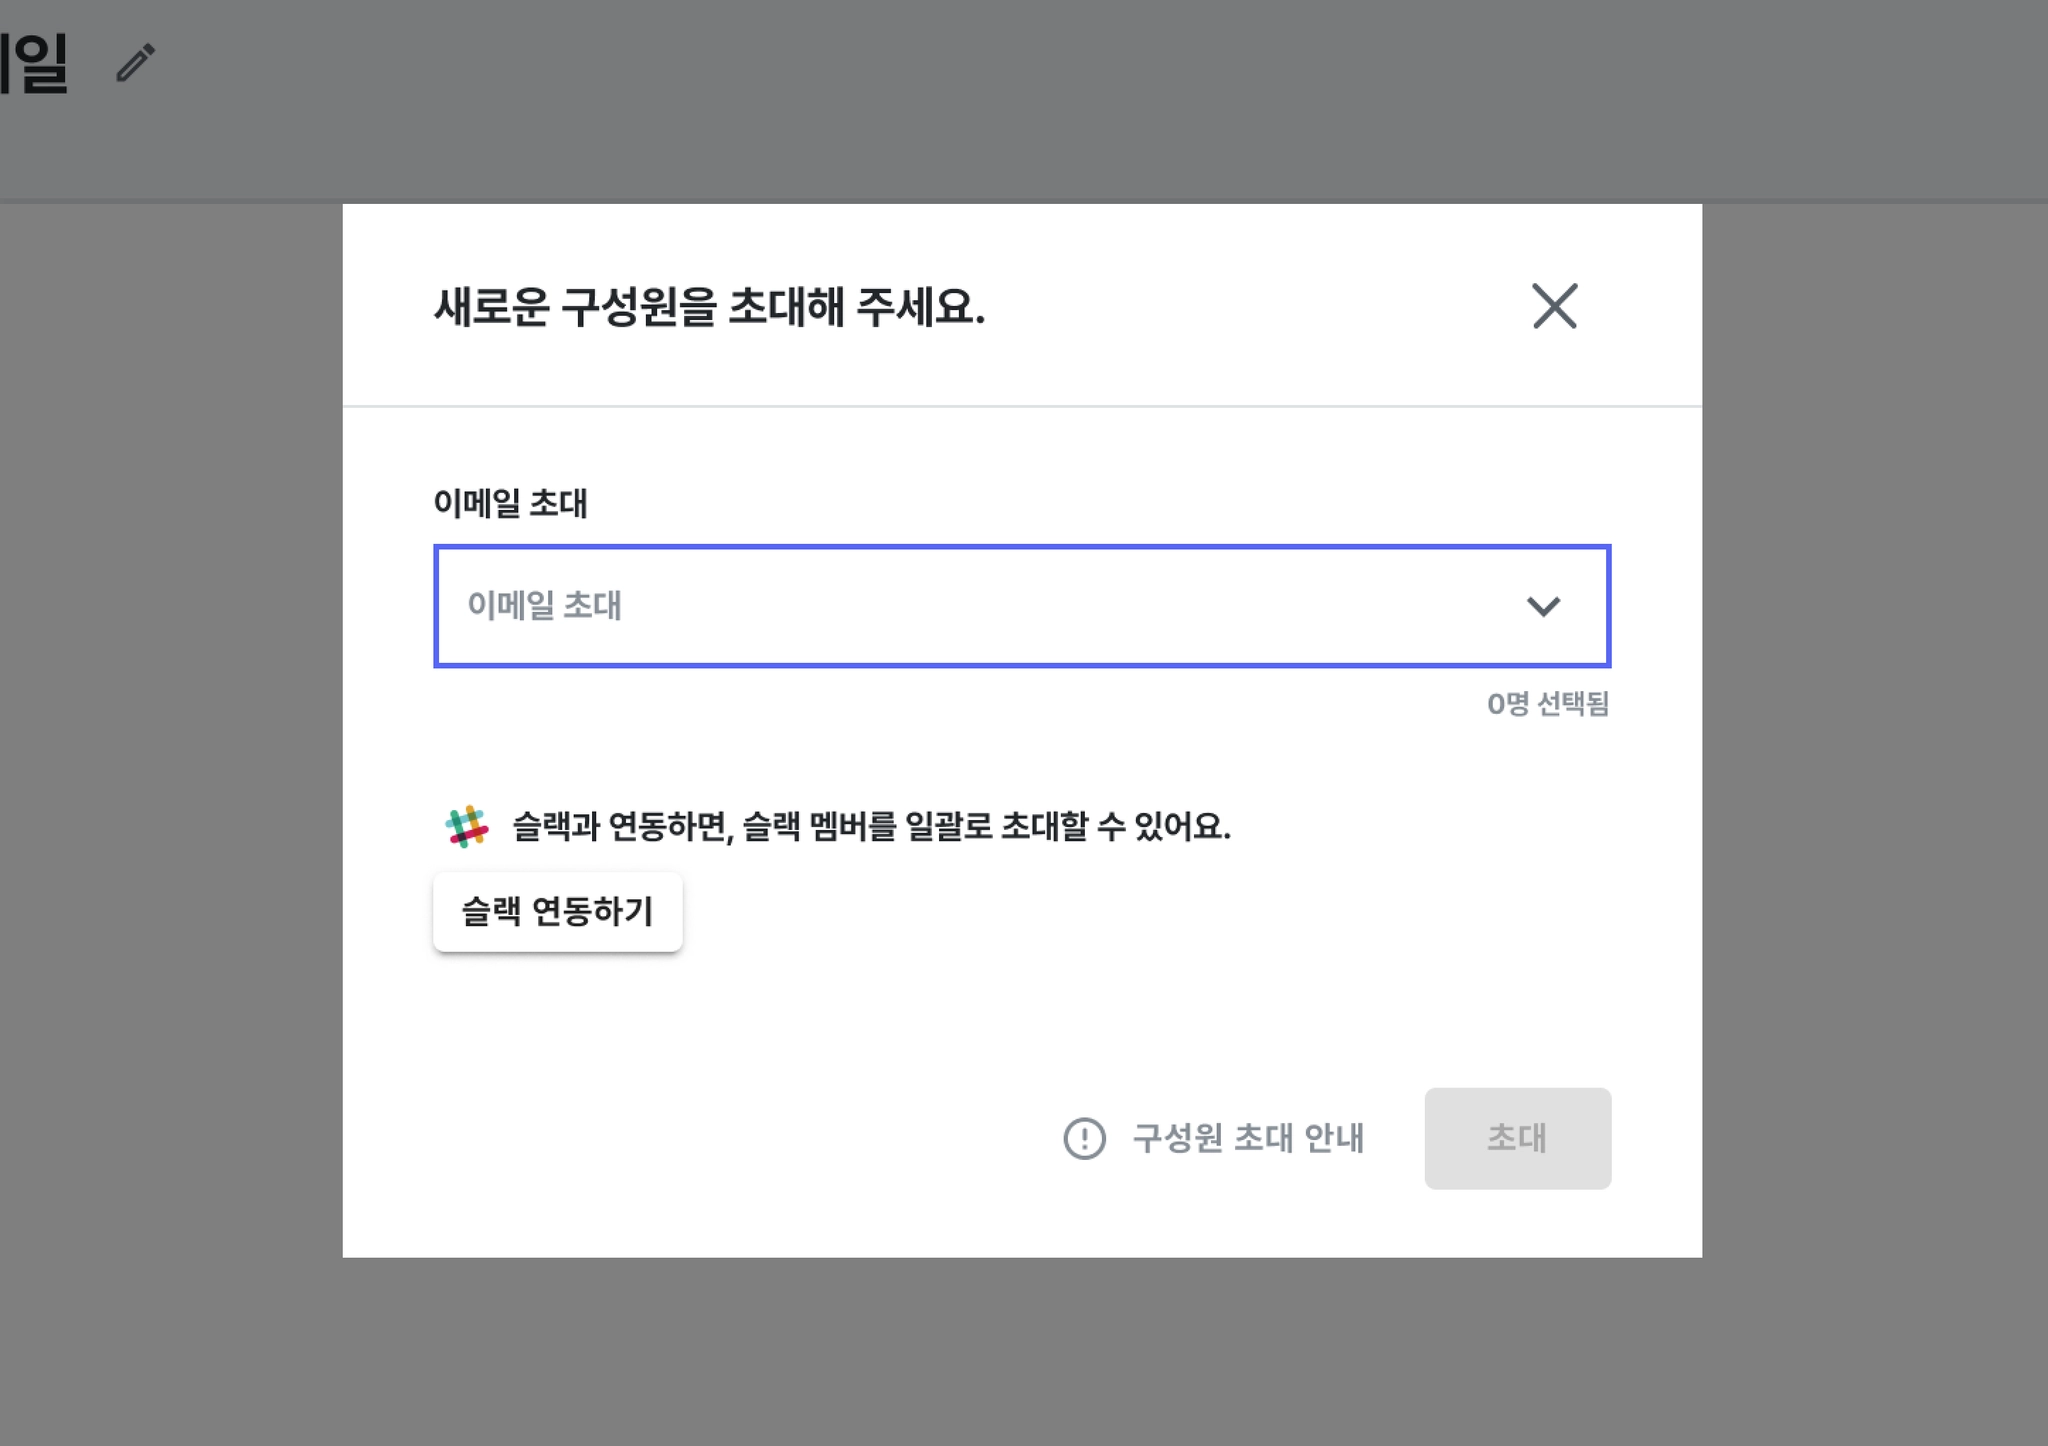Click the exclamation info circle icon
The width and height of the screenshot is (2048, 1446).
[x=1084, y=1138]
